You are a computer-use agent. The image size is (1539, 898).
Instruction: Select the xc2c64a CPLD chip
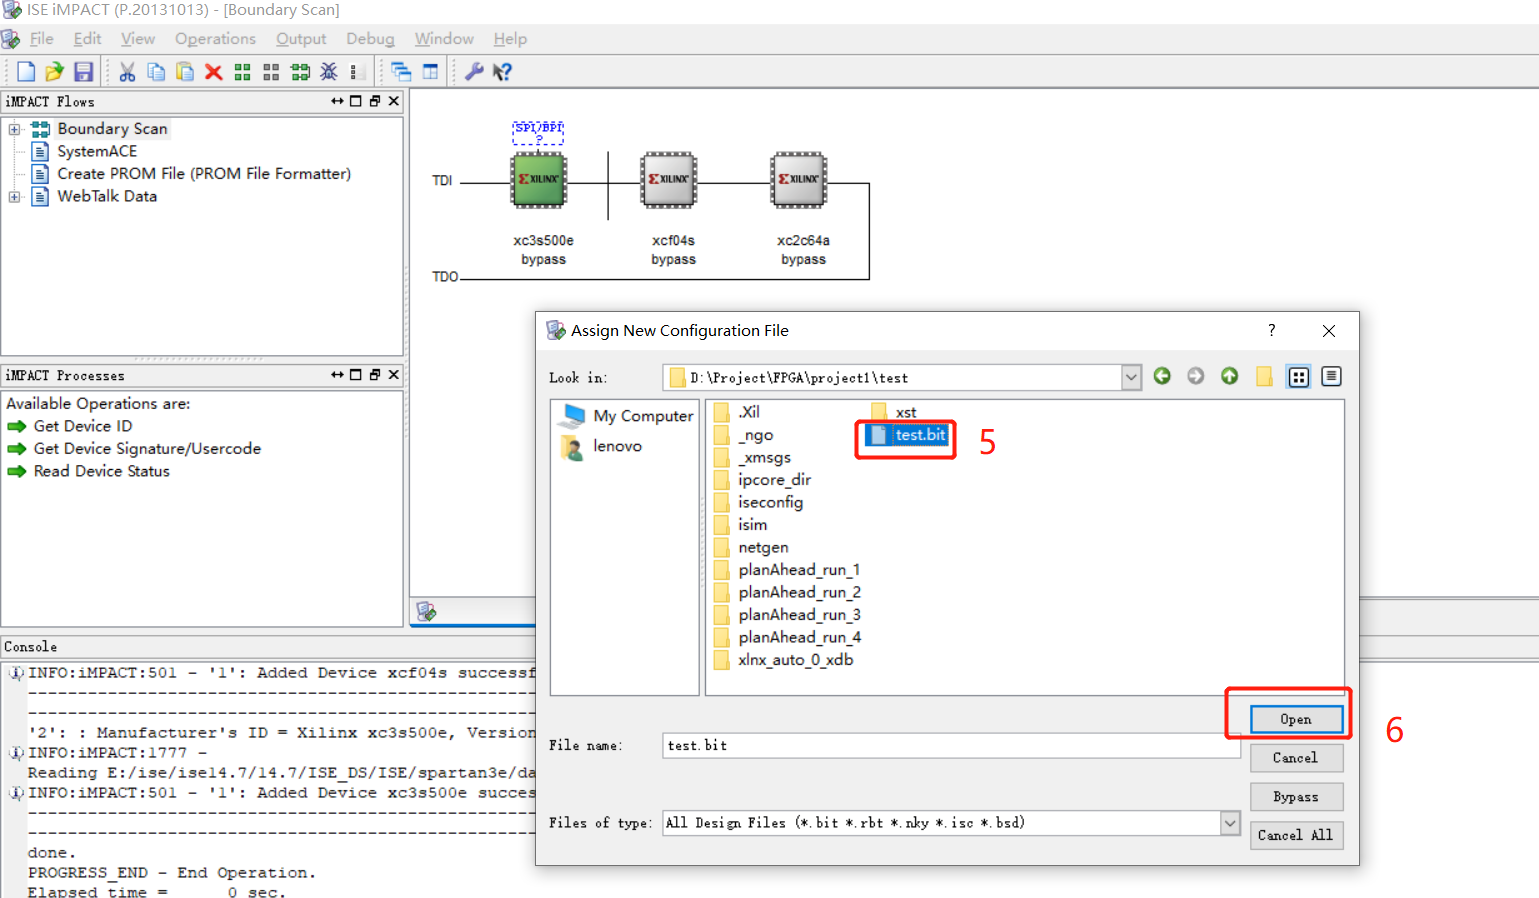(799, 180)
